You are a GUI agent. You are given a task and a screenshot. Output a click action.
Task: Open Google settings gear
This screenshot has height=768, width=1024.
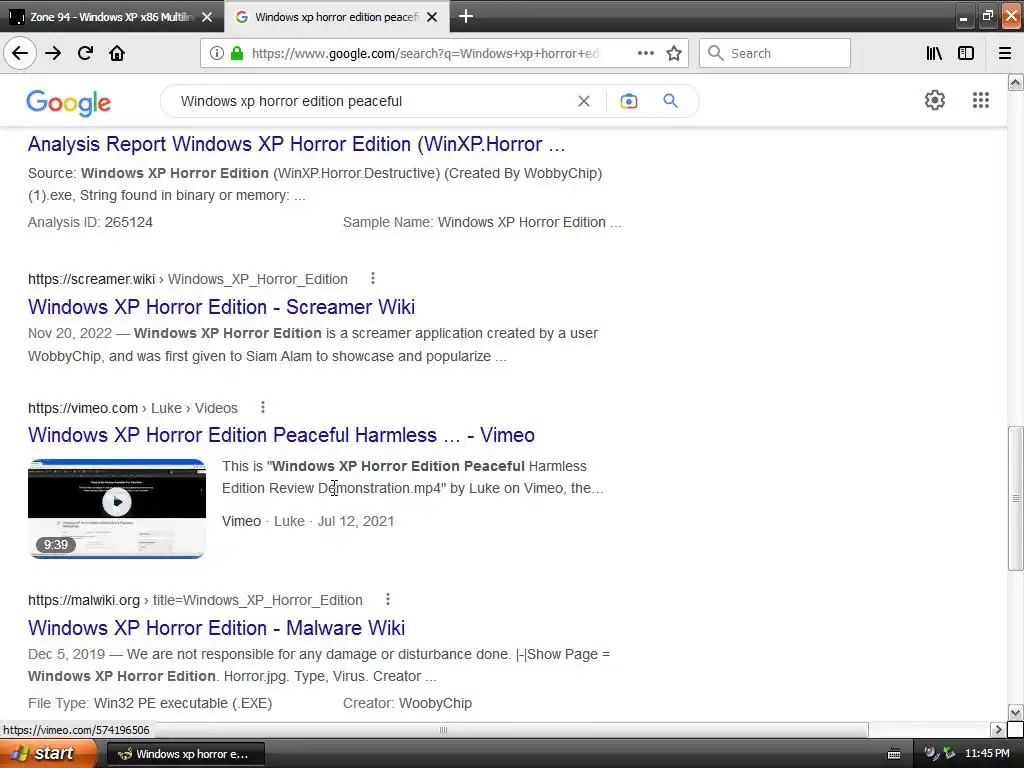coord(935,100)
